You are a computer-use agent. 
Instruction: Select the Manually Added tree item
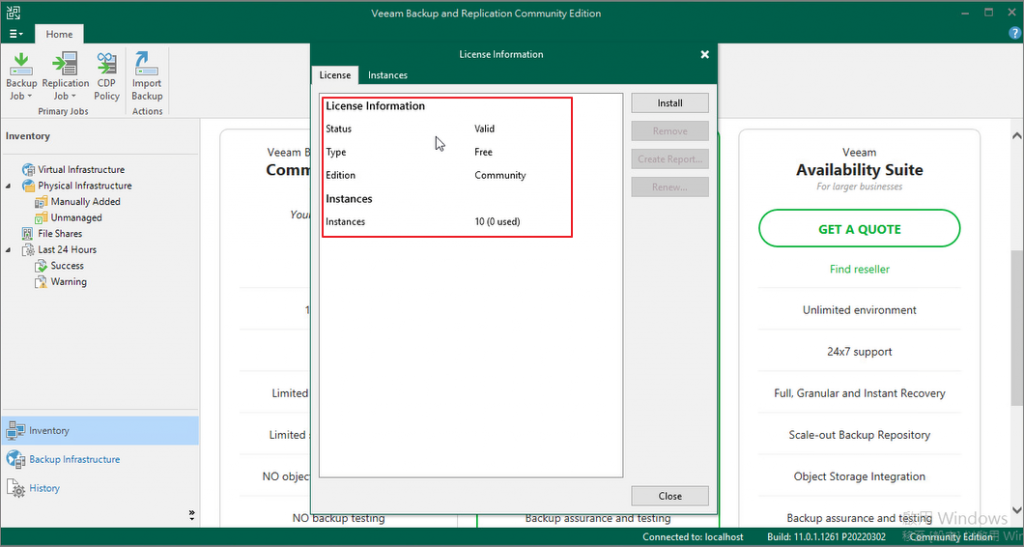click(86, 202)
